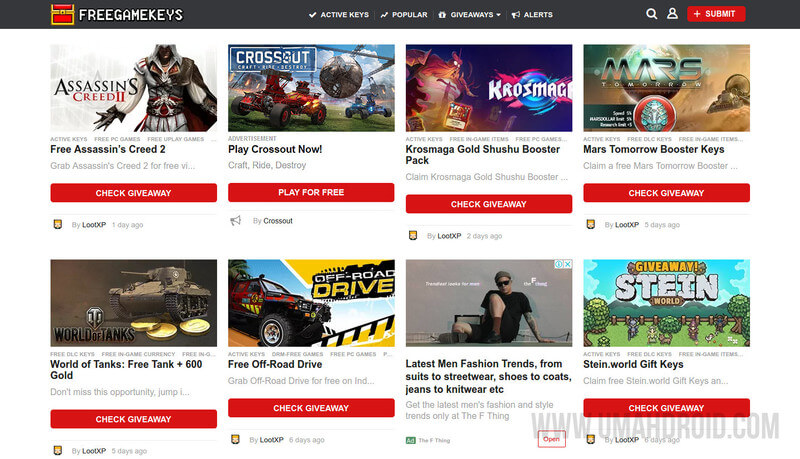The width and height of the screenshot is (800, 459).
Task: Click DRM-FREE GAMES tag above Off-Road Drive
Action: point(297,354)
